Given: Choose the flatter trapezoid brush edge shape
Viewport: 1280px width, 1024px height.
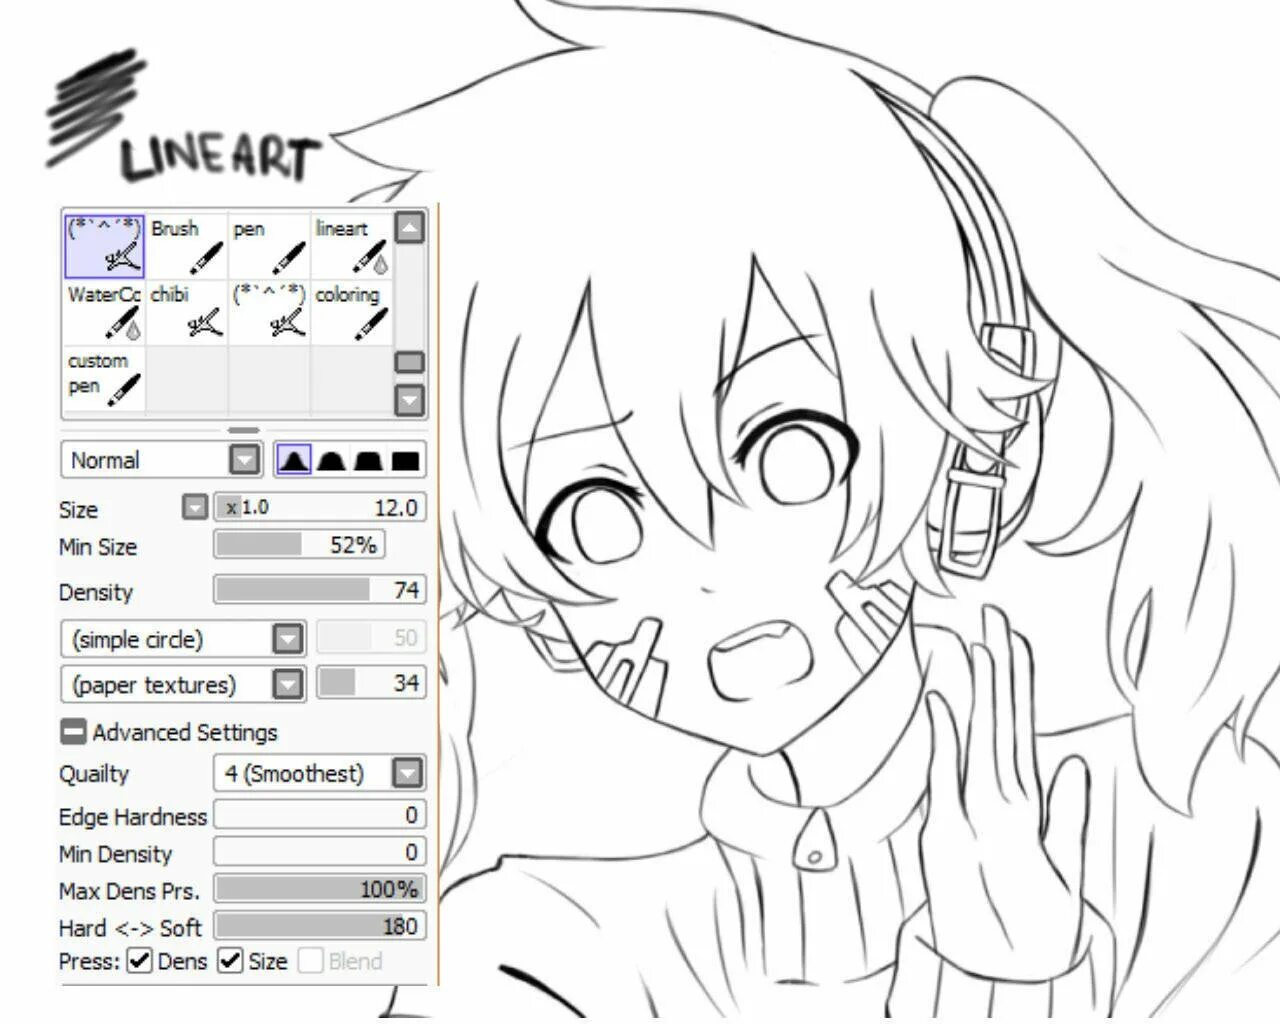Looking at the screenshot, I should (x=368, y=460).
